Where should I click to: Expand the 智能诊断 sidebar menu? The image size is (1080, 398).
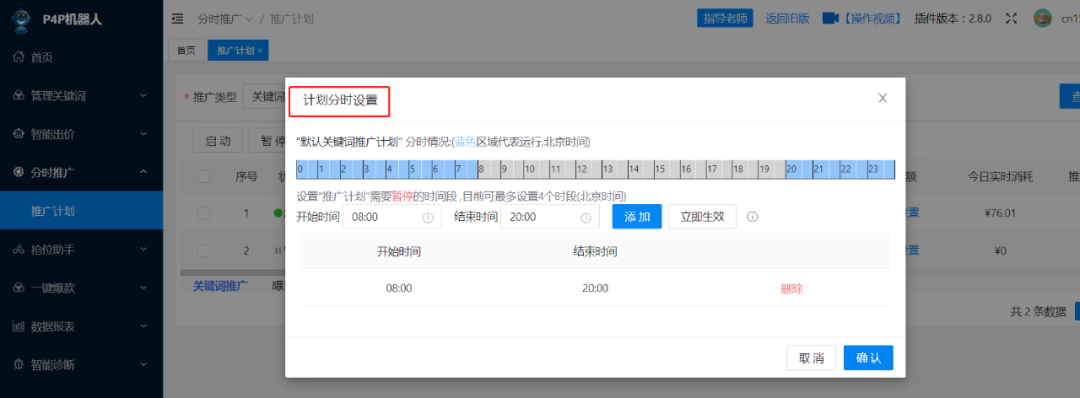(x=143, y=364)
